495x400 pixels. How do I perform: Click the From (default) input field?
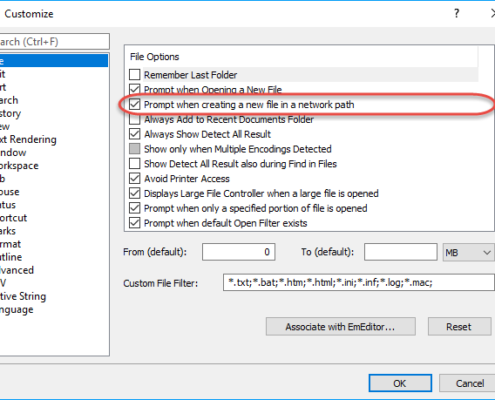coord(239,252)
